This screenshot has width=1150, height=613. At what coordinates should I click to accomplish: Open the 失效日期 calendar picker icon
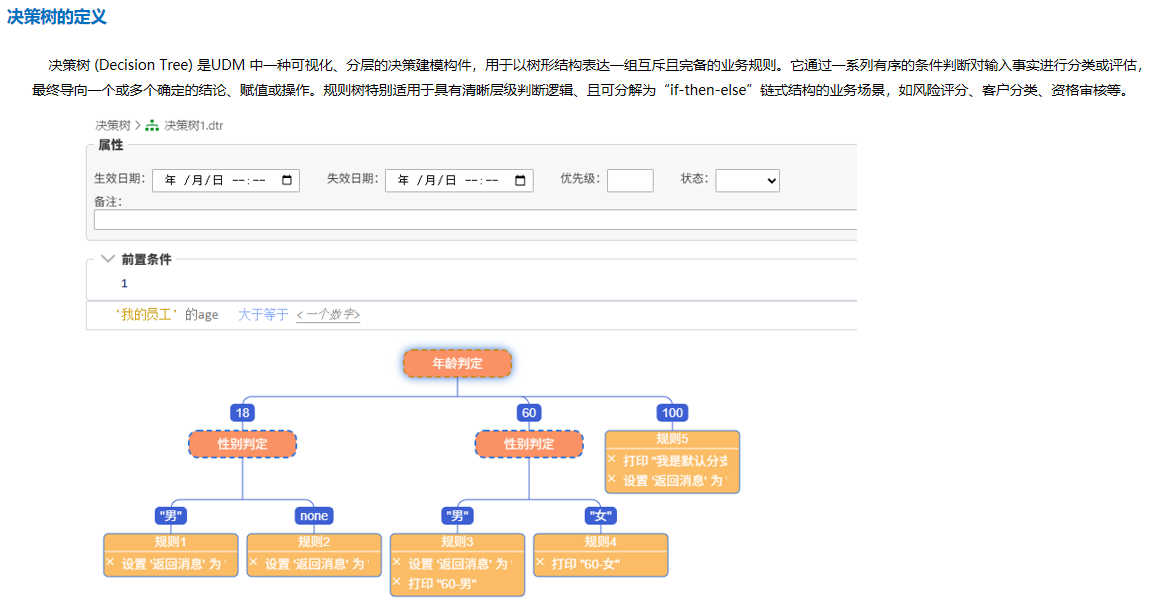pyautogui.click(x=520, y=180)
